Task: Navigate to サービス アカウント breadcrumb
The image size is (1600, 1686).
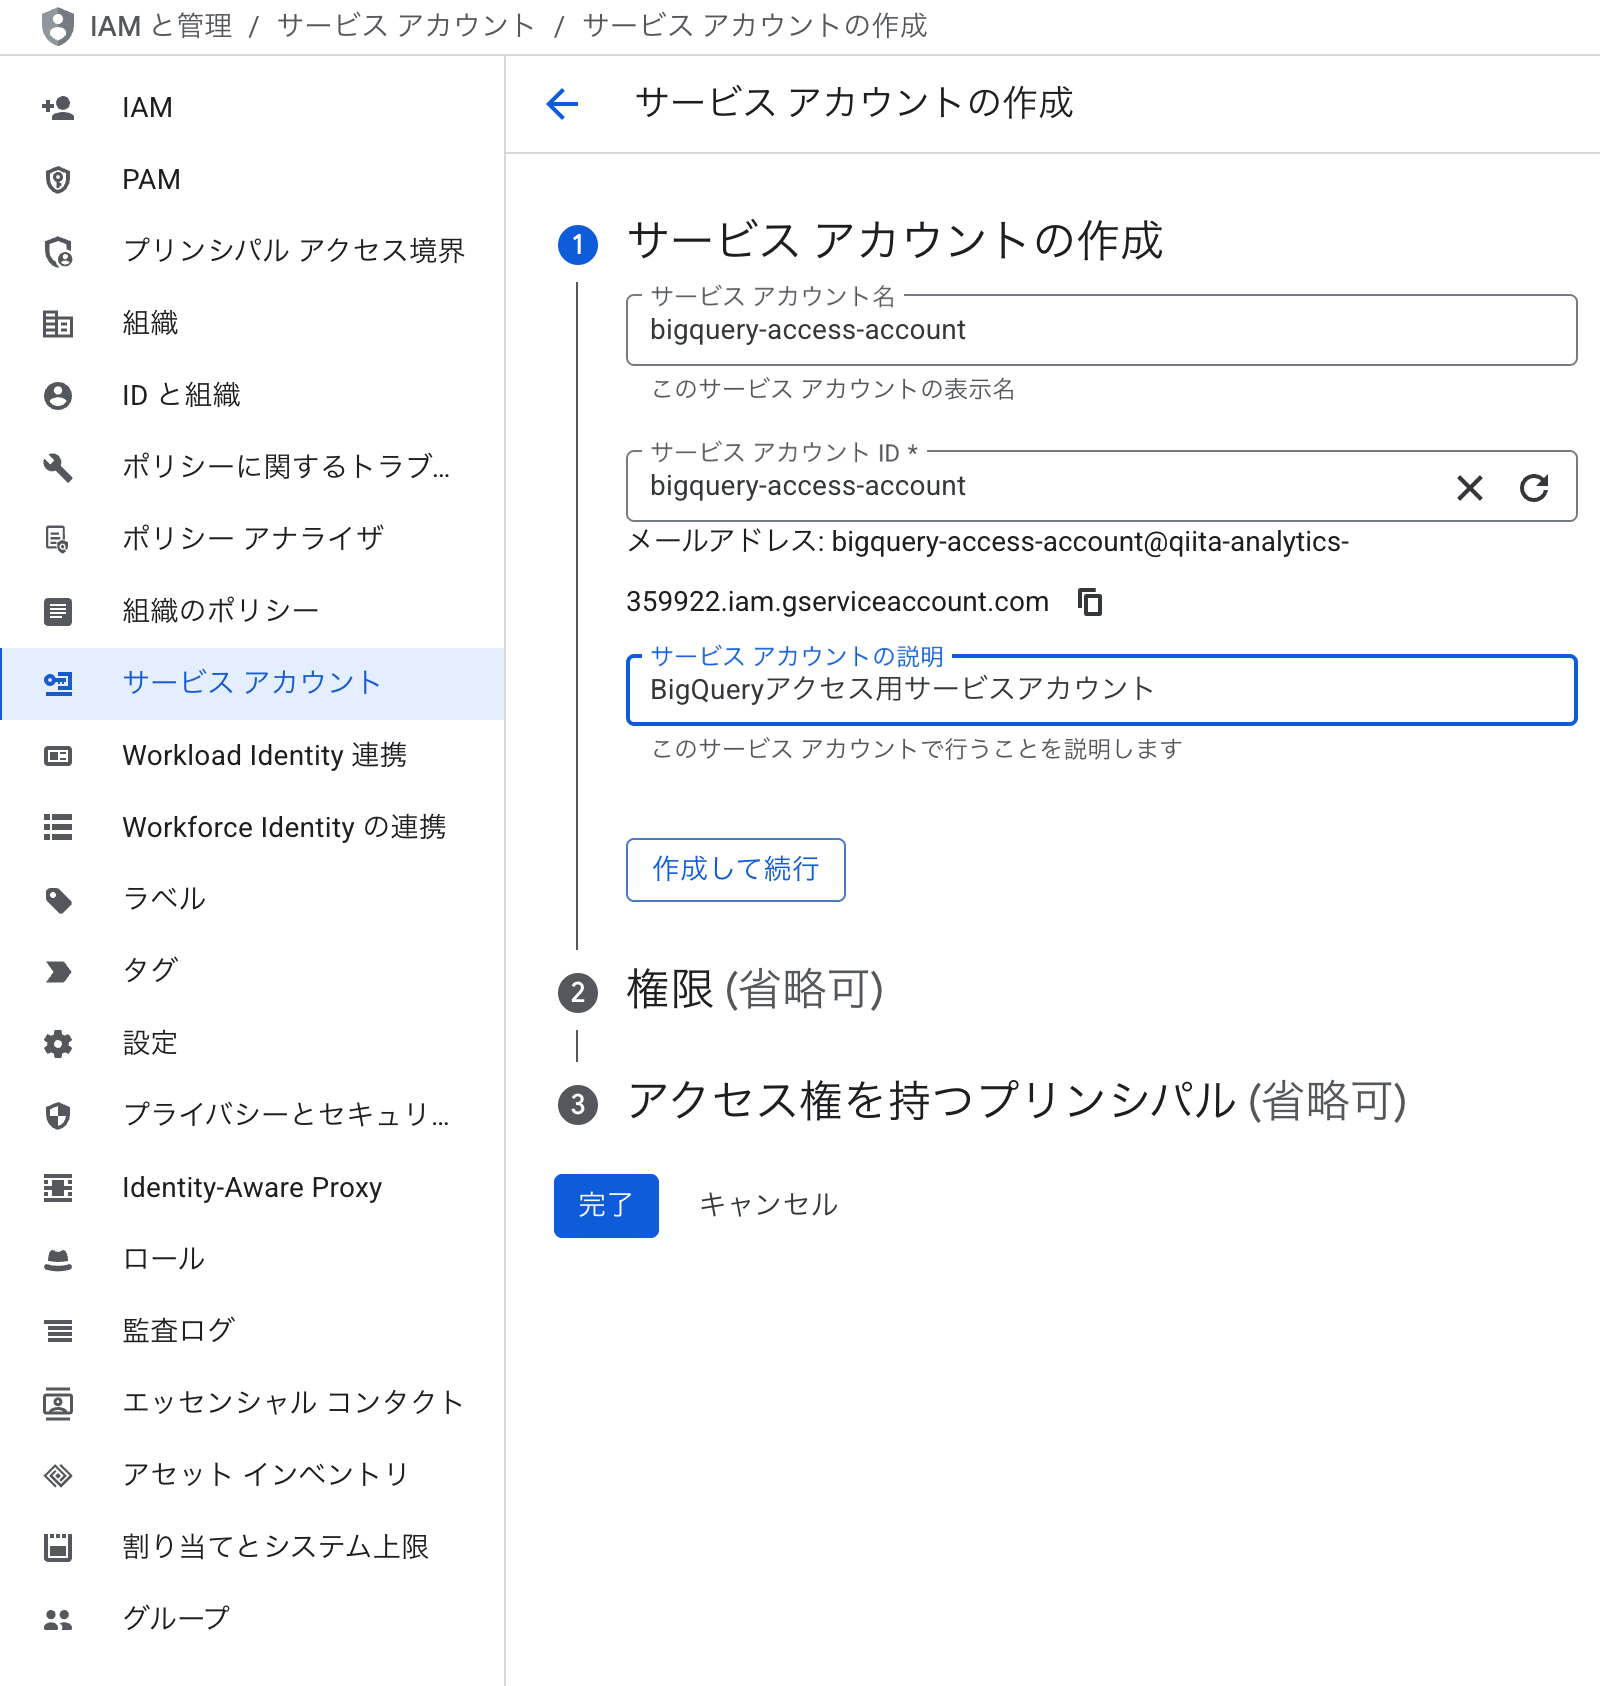Action: [405, 26]
